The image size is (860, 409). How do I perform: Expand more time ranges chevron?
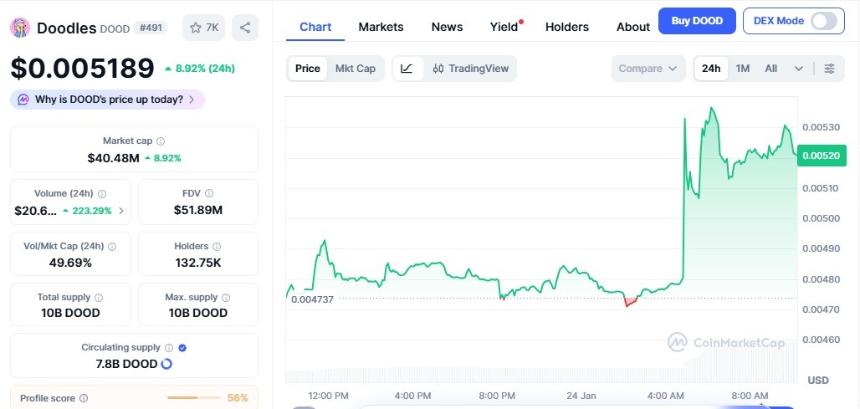point(799,69)
